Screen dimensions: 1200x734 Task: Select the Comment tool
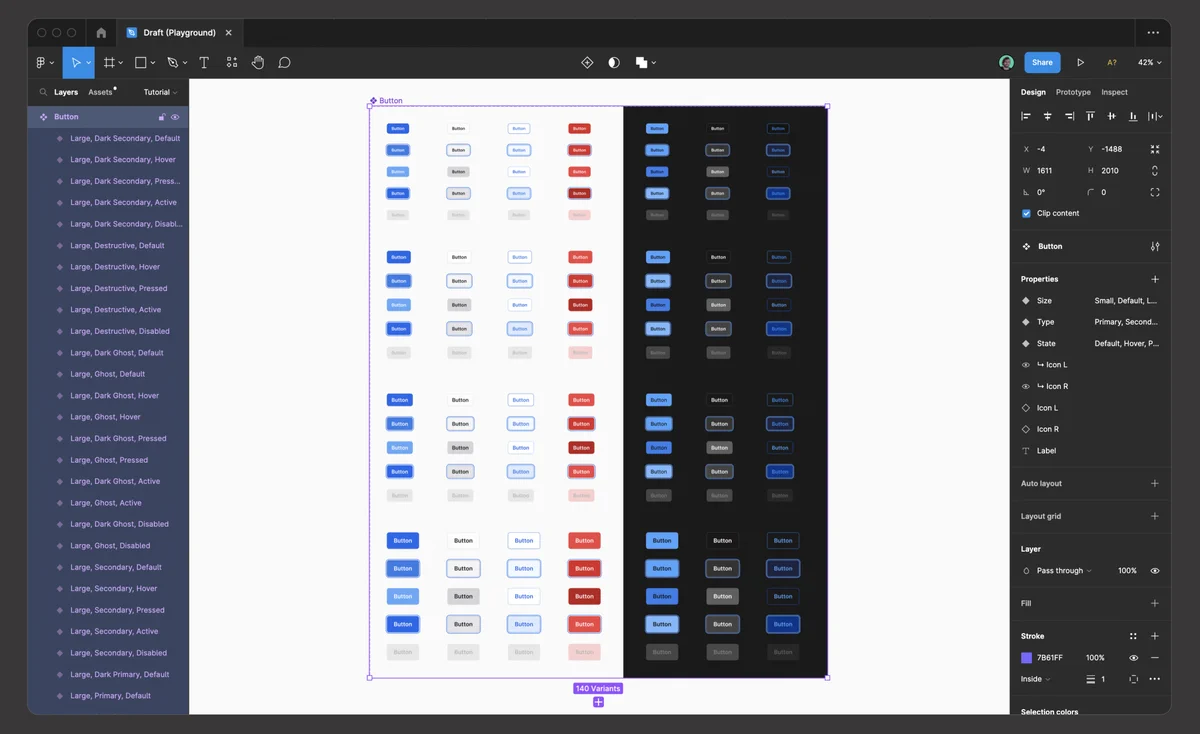point(284,62)
